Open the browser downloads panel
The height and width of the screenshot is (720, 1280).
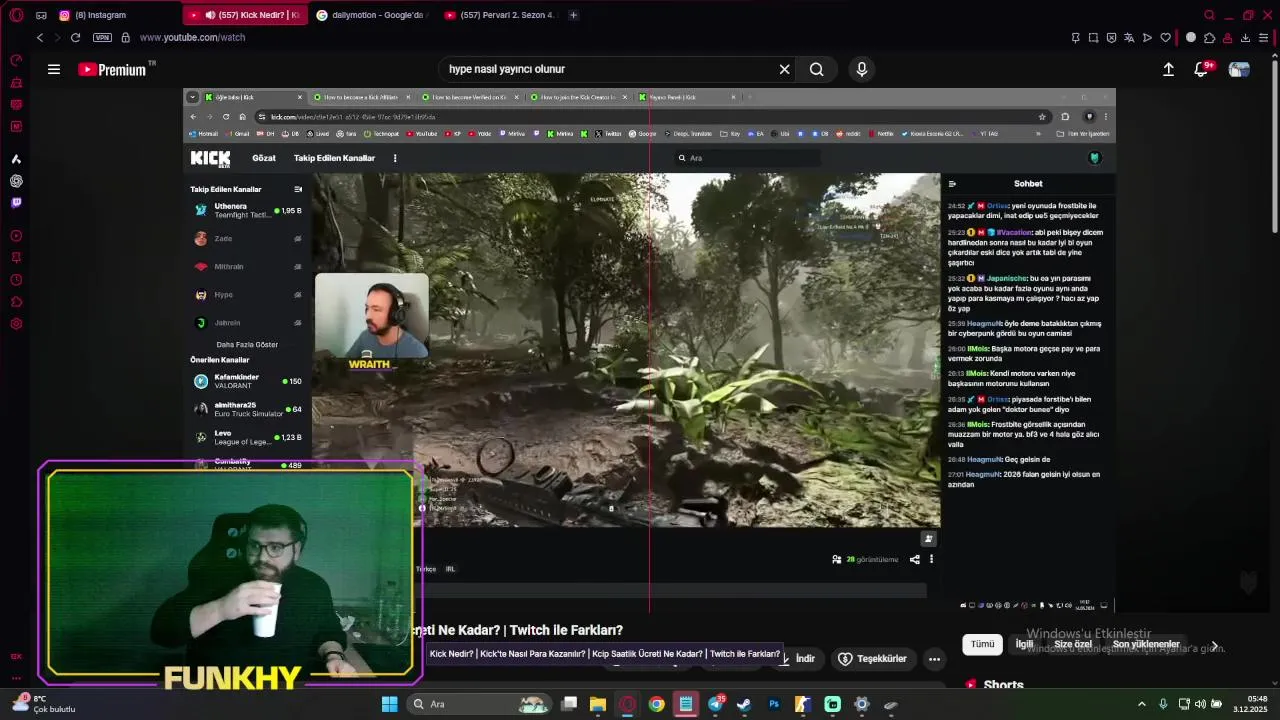coord(1245,38)
